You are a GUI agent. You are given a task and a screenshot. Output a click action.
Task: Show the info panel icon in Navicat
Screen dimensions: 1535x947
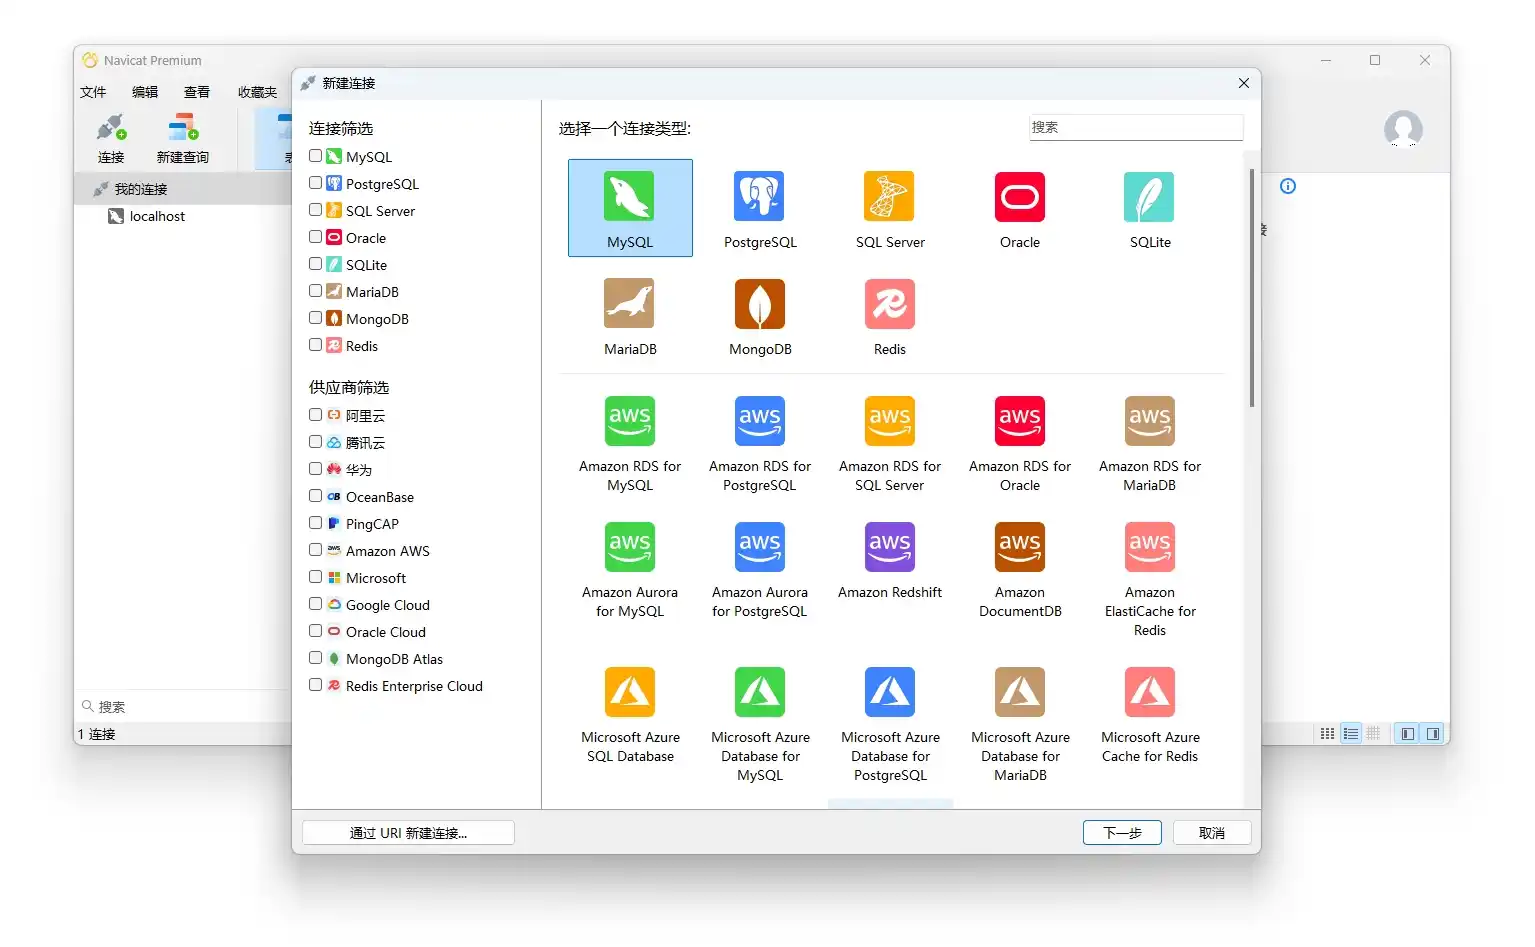pos(1288,186)
